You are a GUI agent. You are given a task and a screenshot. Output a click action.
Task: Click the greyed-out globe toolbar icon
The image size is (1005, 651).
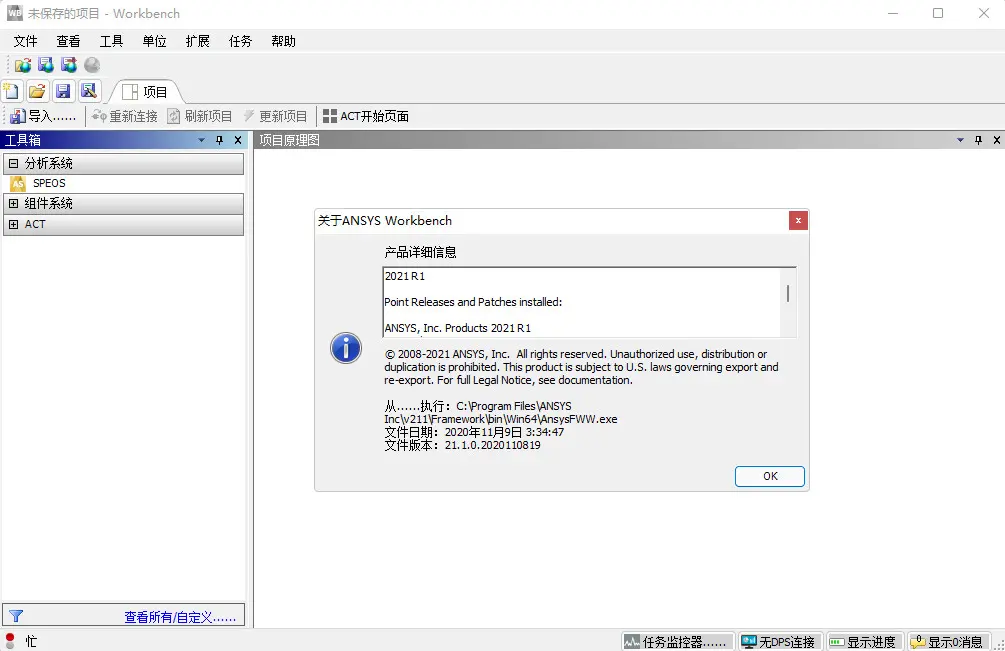(x=92, y=65)
